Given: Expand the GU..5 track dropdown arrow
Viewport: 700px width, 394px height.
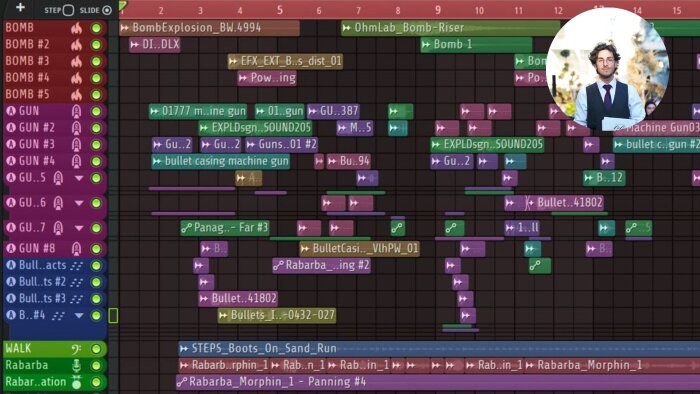Looking at the screenshot, I should [x=79, y=178].
